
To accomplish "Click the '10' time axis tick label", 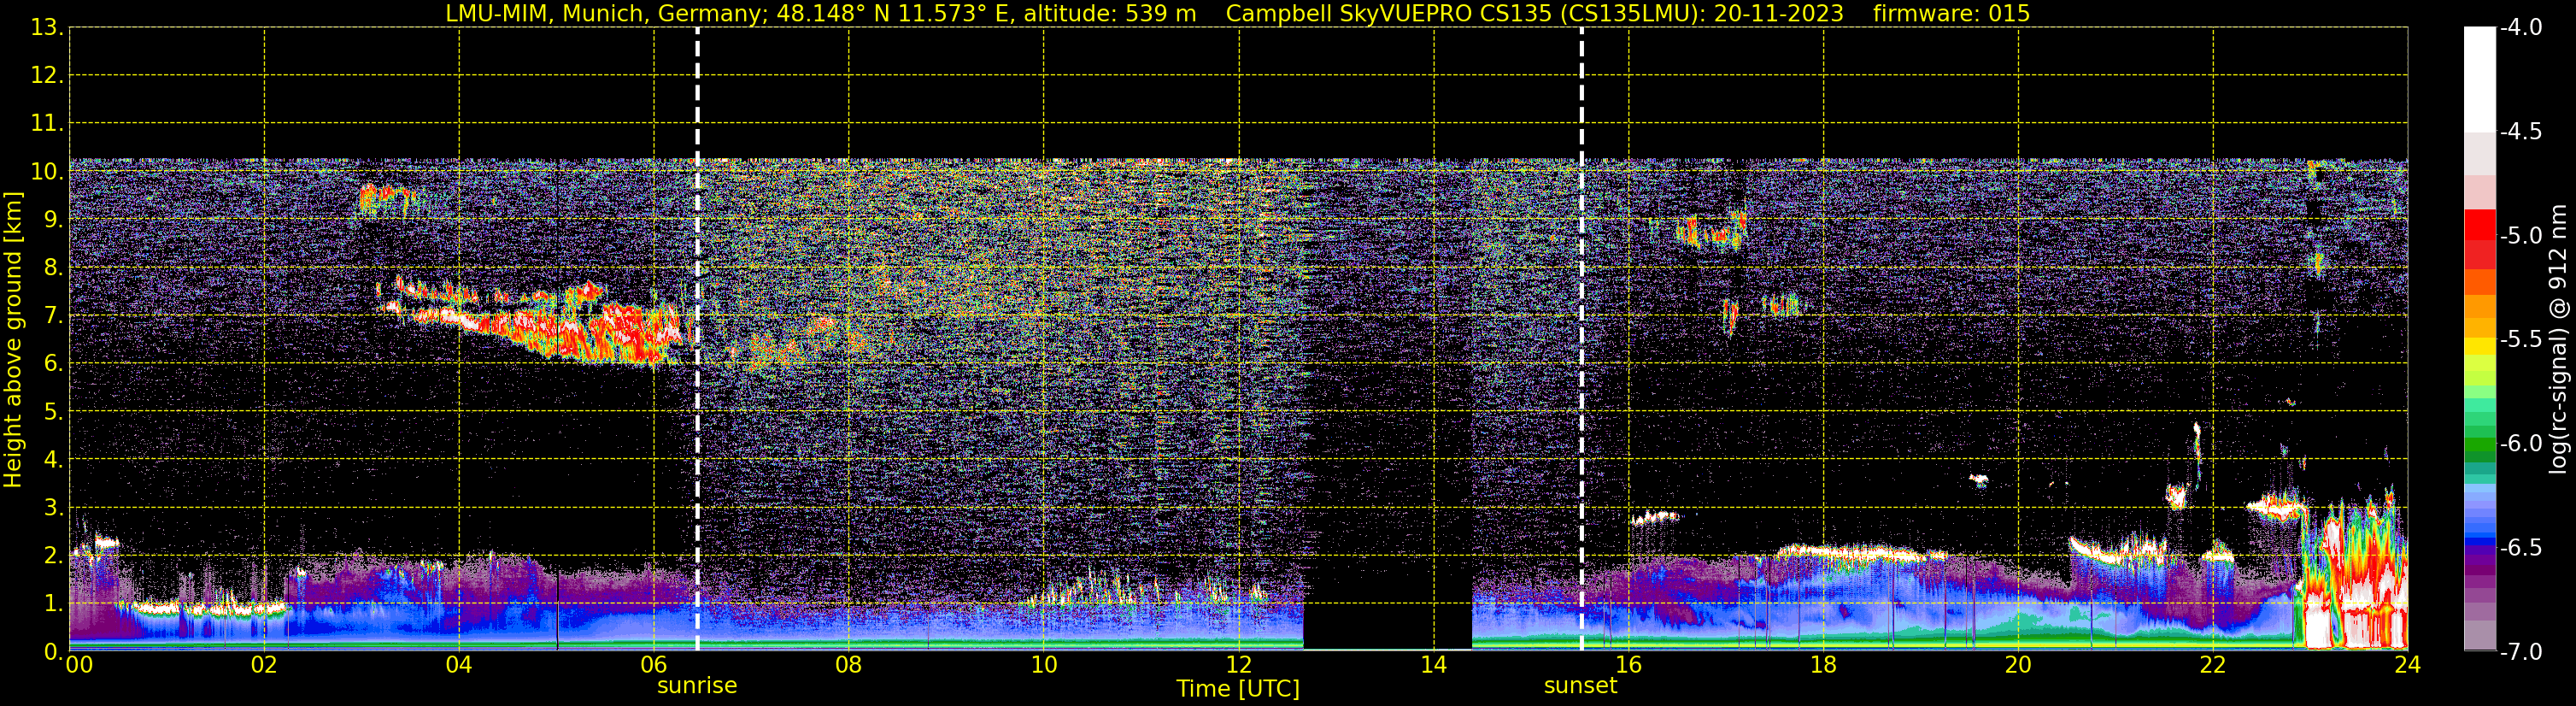I will pos(1043,665).
